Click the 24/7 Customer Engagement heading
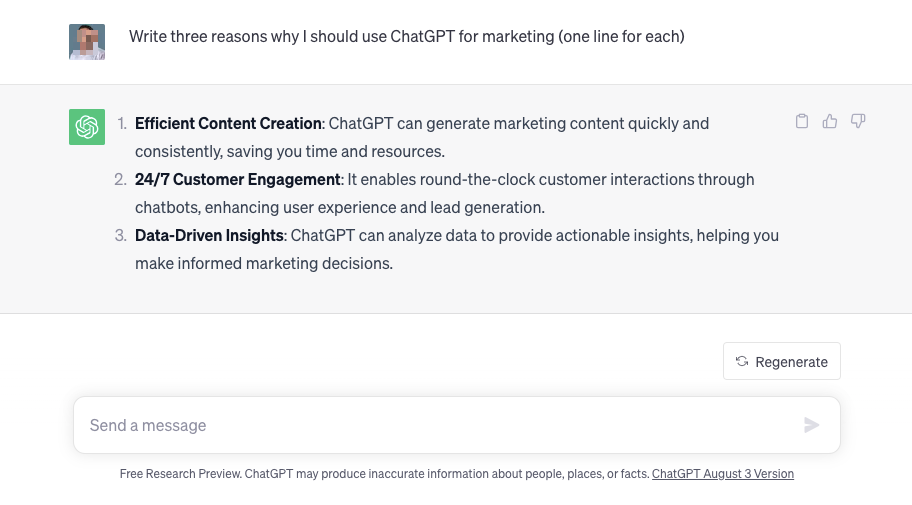 point(238,179)
